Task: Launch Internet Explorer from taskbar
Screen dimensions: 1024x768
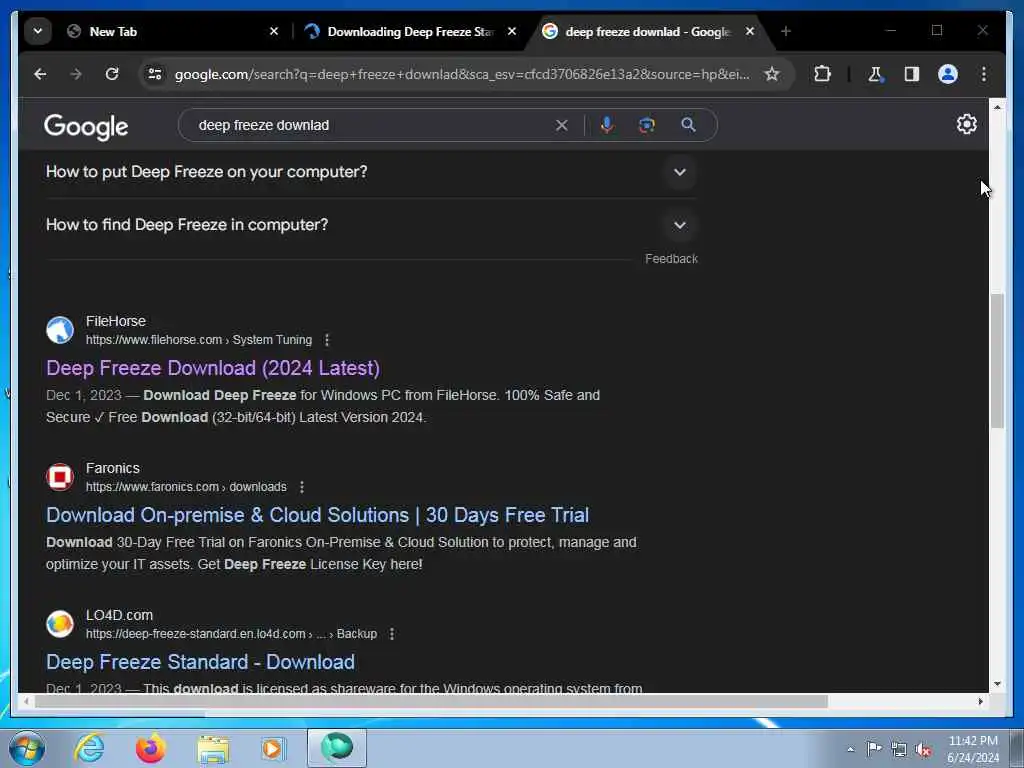Action: coord(89,748)
